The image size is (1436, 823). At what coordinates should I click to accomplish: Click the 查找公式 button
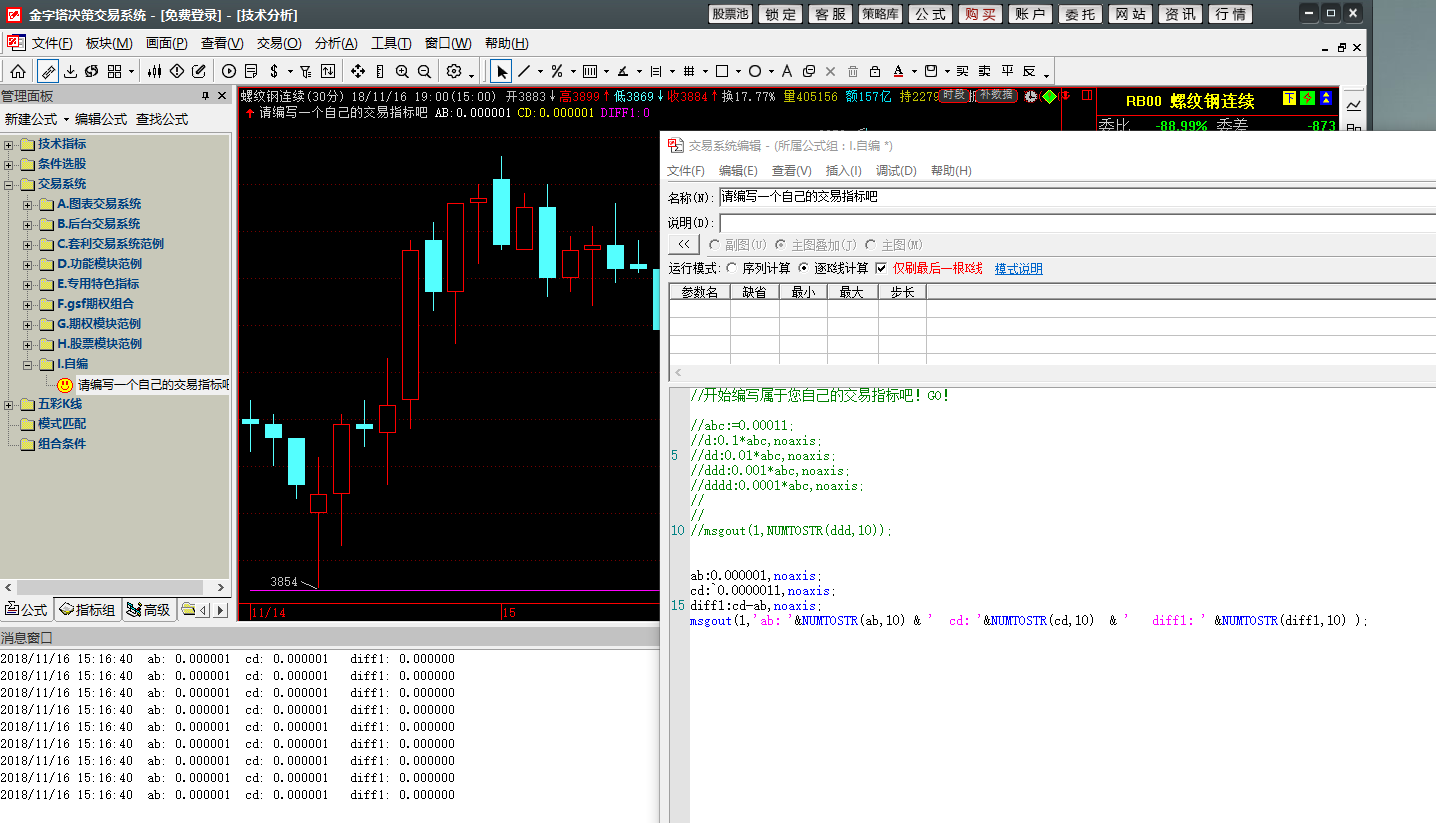coord(162,119)
